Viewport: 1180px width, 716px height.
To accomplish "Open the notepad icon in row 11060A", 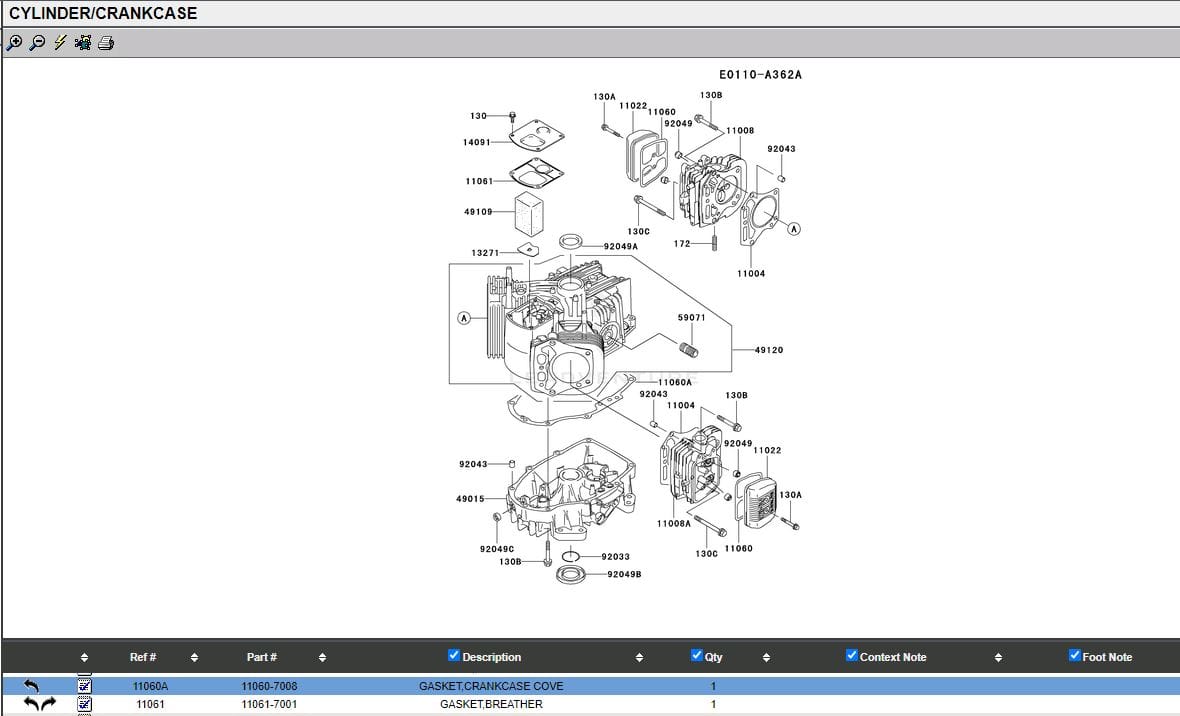I will pyautogui.click(x=85, y=686).
